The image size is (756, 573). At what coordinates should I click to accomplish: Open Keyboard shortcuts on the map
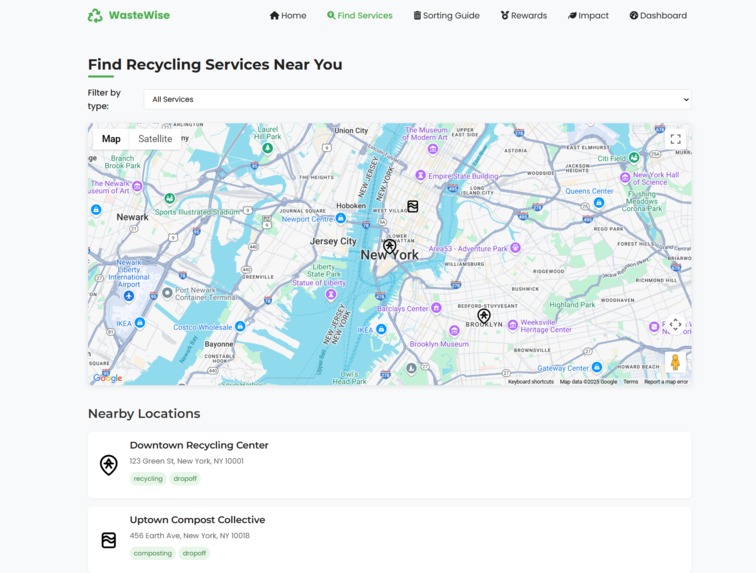531,382
